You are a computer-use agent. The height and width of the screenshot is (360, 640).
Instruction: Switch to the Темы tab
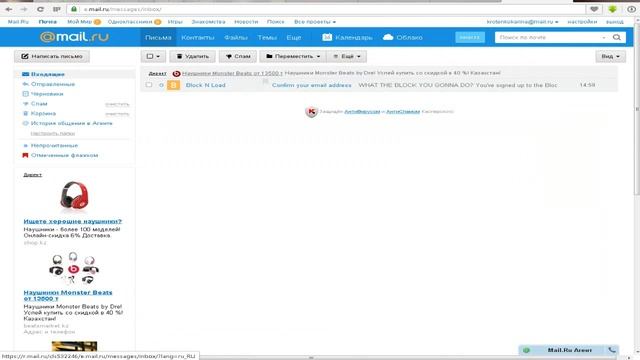click(x=267, y=37)
